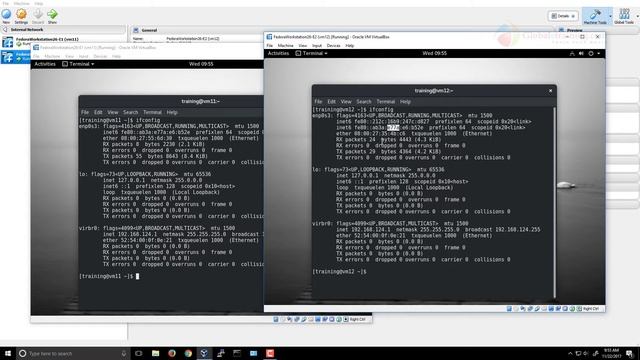The height and width of the screenshot is (360, 640).
Task: Open File menu in training@vm12 terminal
Action: 318,102
